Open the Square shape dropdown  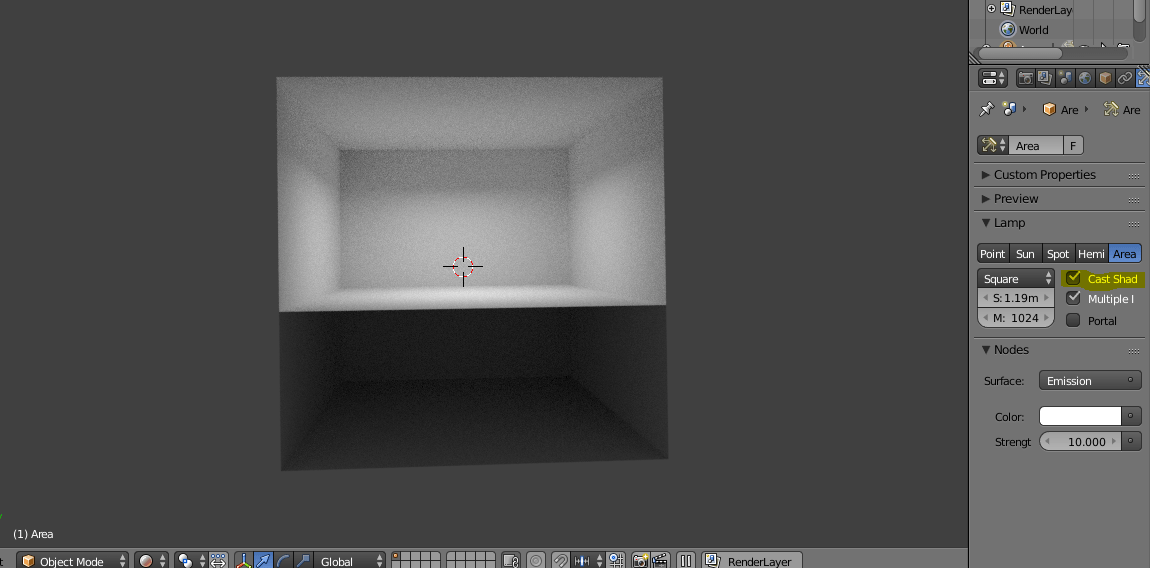click(1016, 279)
